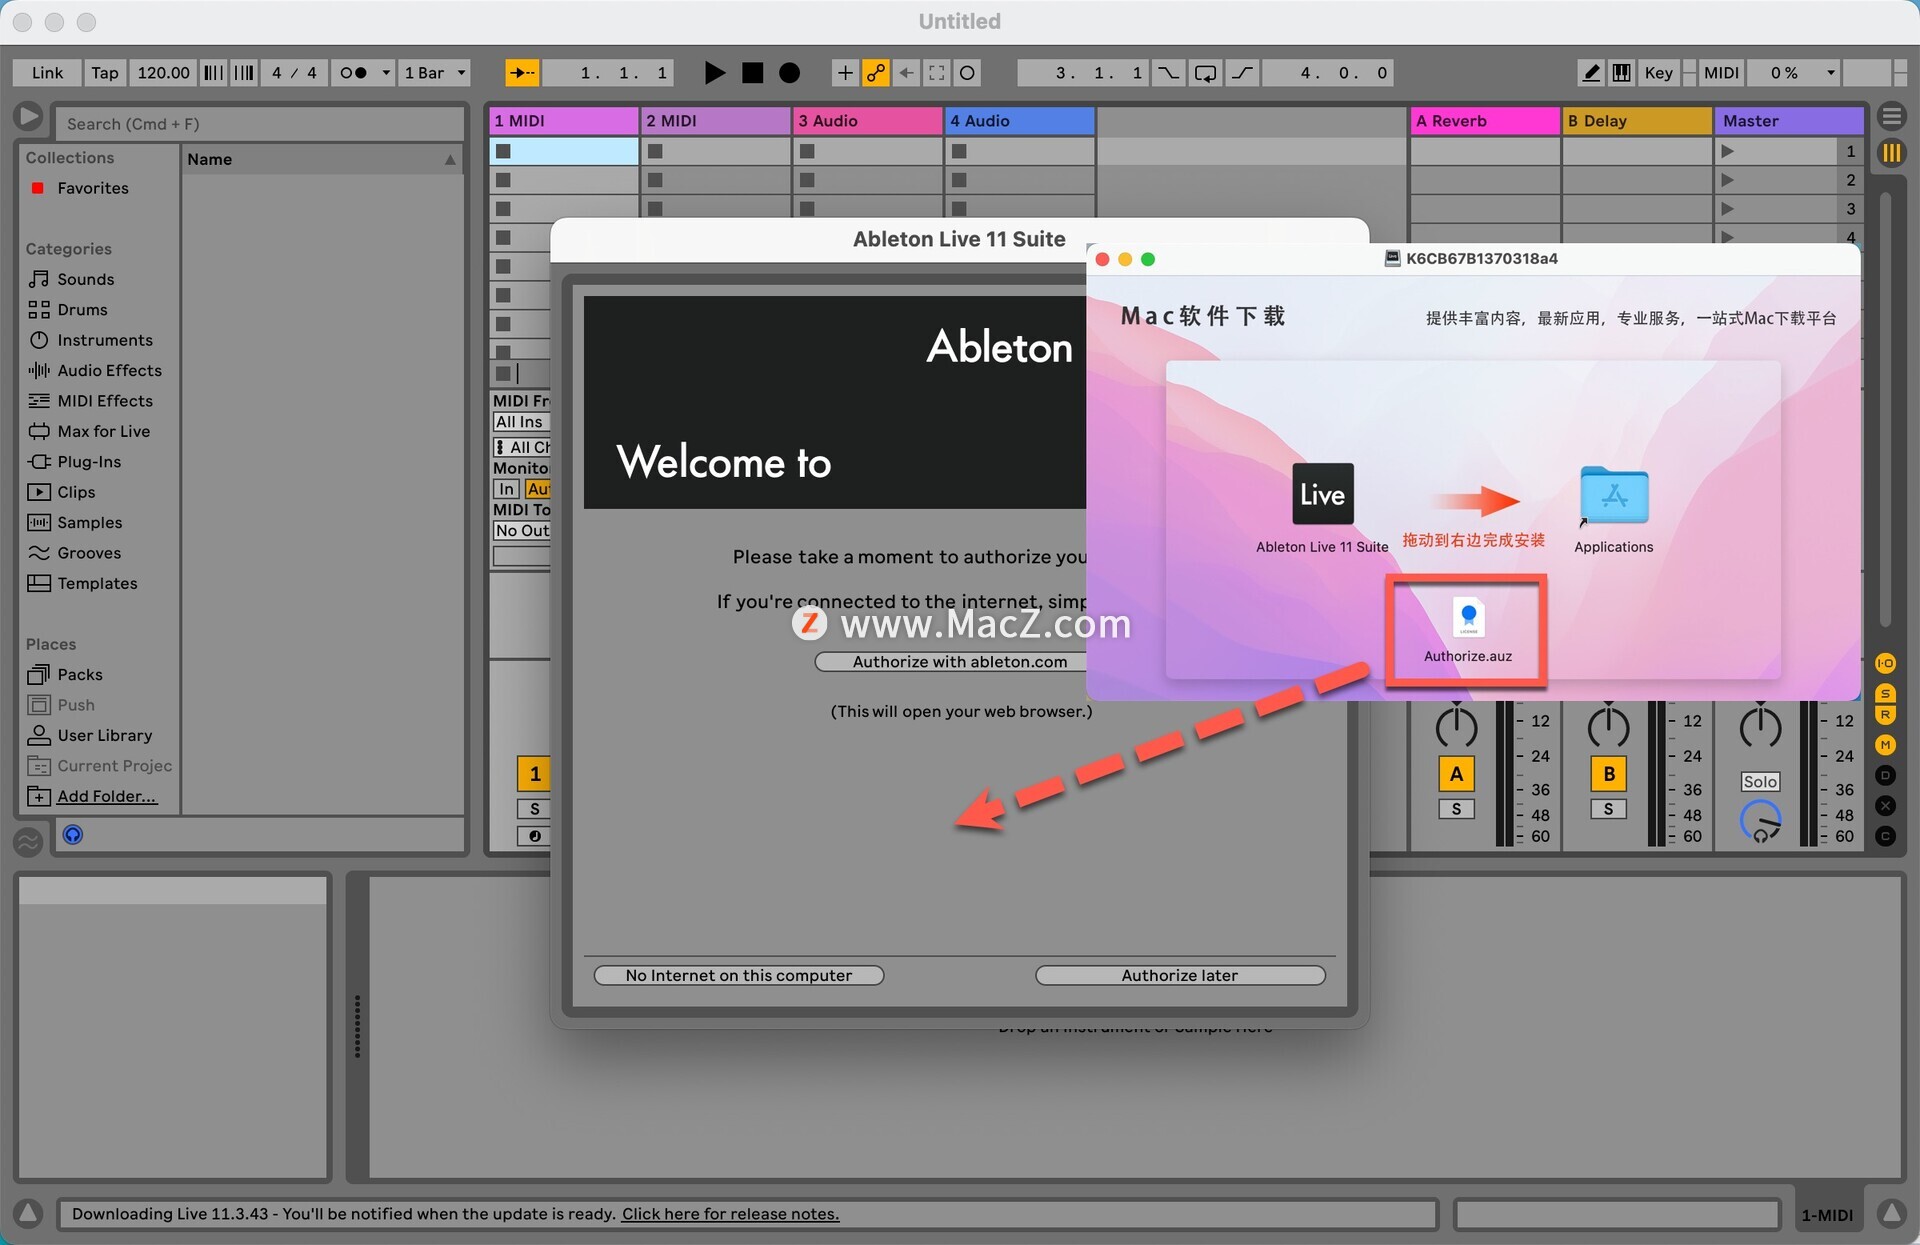The height and width of the screenshot is (1245, 1920).
Task: Click the Draw Mode pencil icon
Action: point(1590,73)
